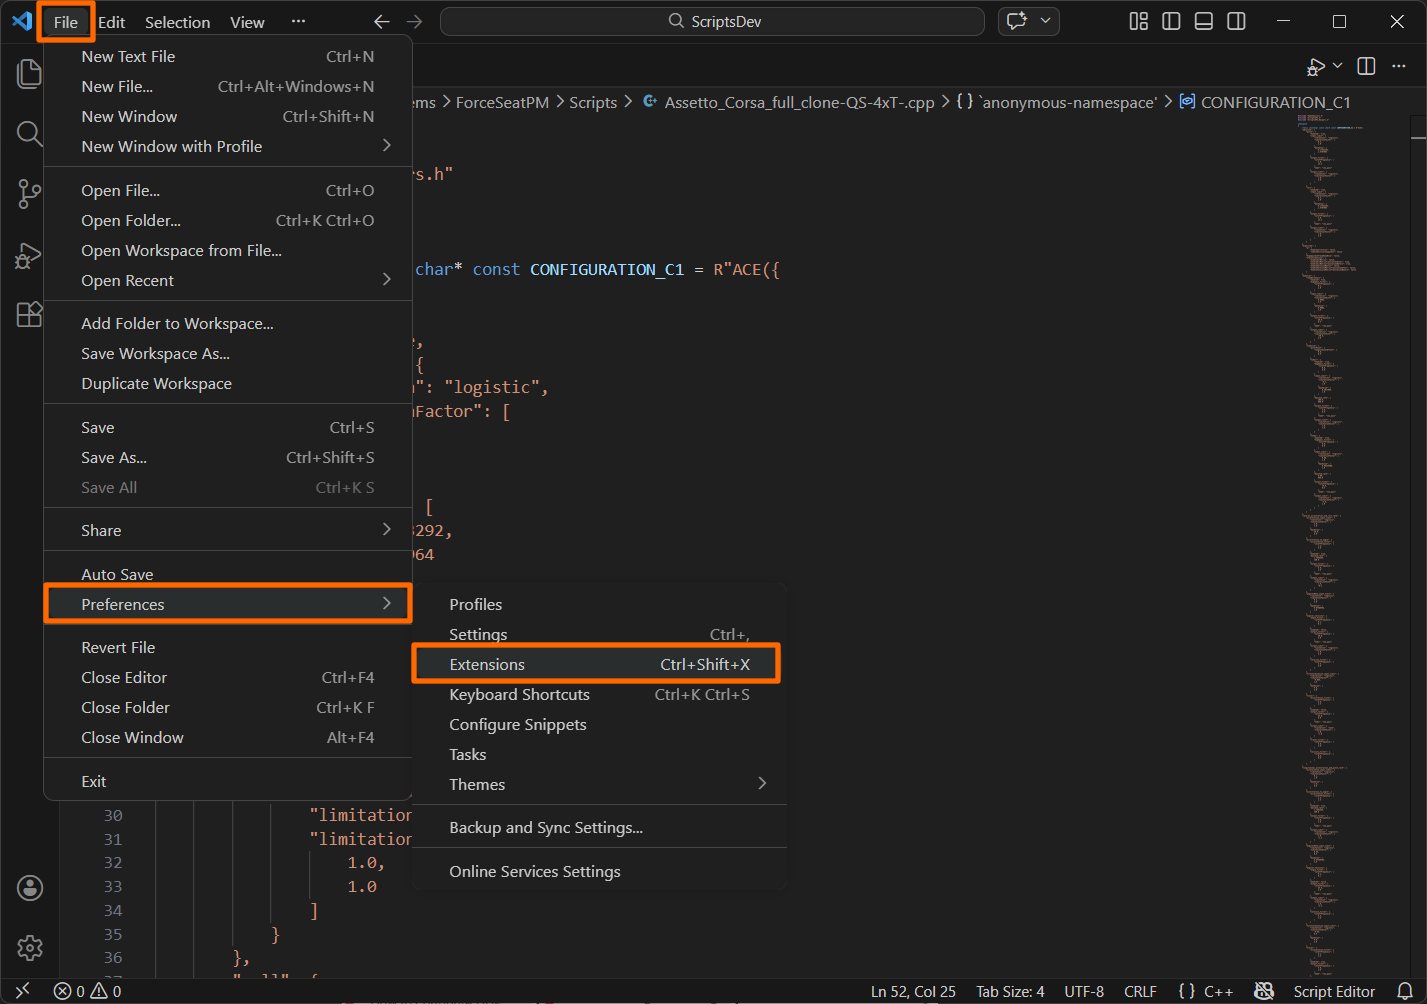
Task: Open Backup and Sync Settings
Action: (x=599, y=827)
